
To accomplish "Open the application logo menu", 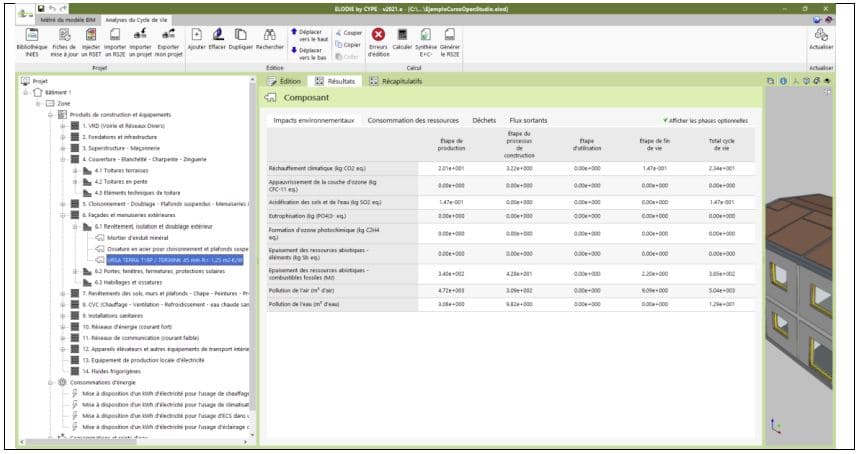I will 24,13.
